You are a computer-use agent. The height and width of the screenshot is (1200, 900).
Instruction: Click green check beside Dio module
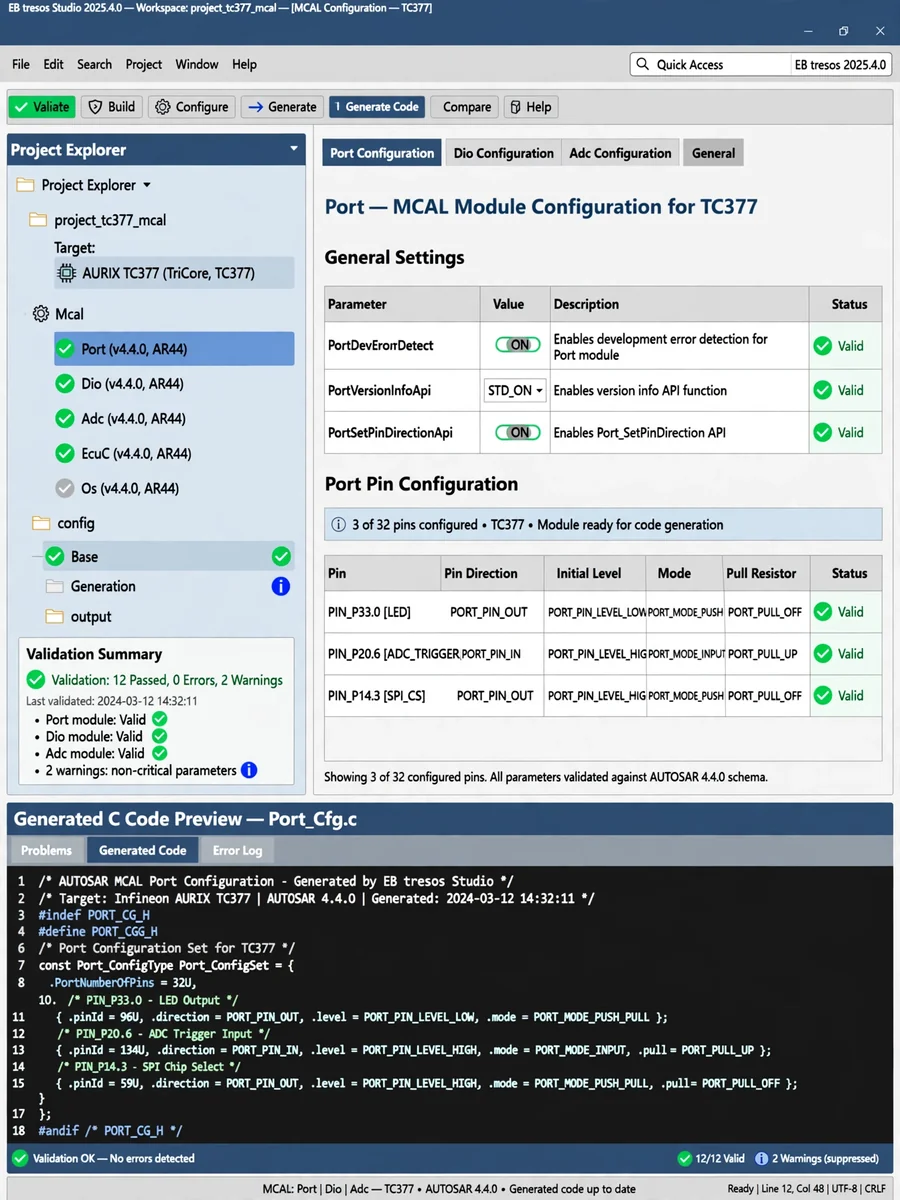(65, 384)
